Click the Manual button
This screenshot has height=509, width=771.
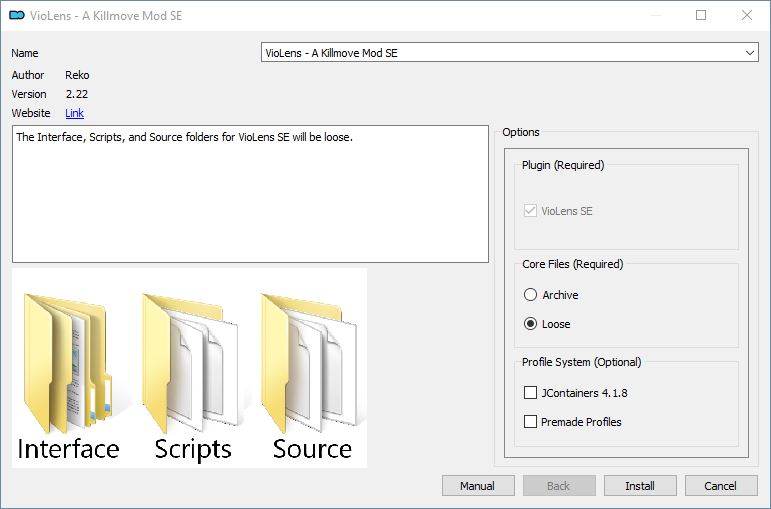478,486
